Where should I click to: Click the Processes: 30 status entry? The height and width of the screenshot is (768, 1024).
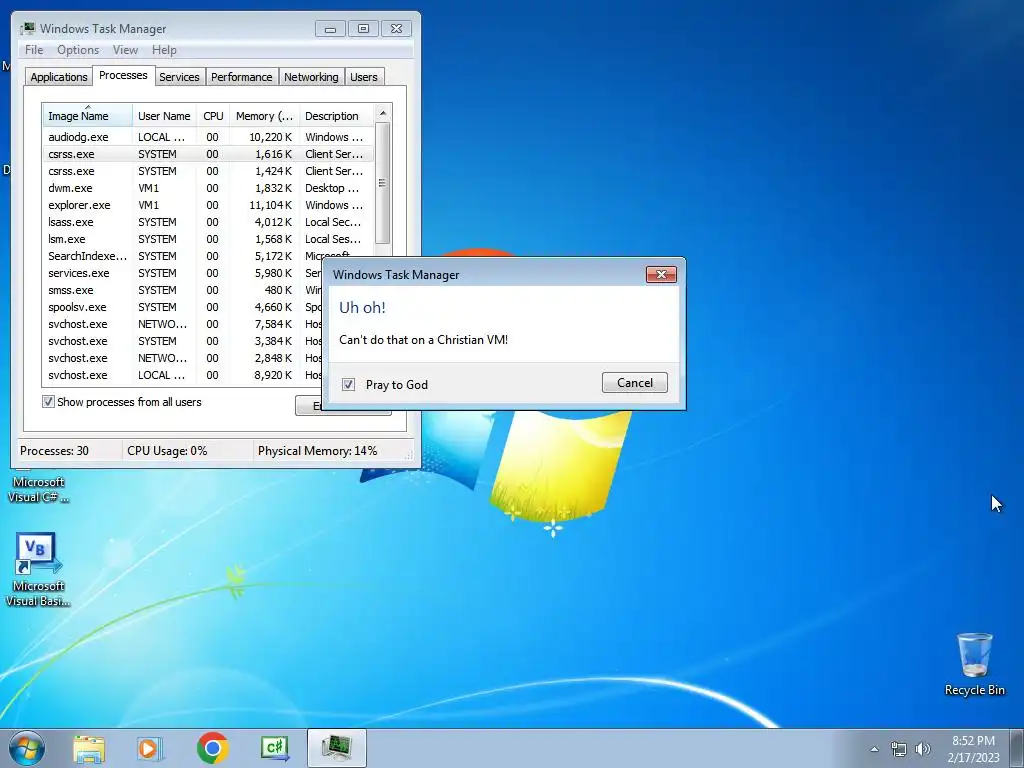point(54,451)
